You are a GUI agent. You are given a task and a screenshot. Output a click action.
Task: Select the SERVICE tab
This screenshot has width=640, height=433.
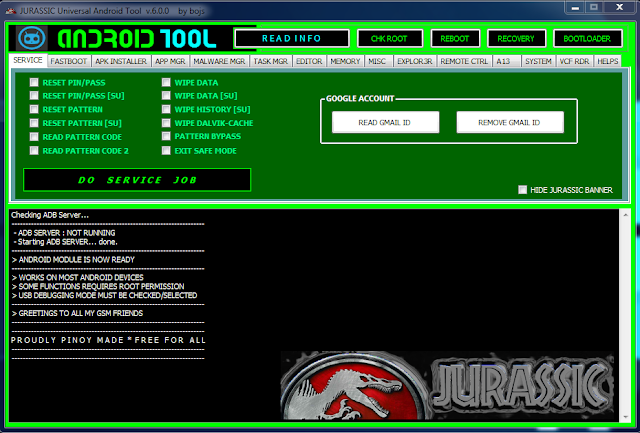tap(28, 60)
